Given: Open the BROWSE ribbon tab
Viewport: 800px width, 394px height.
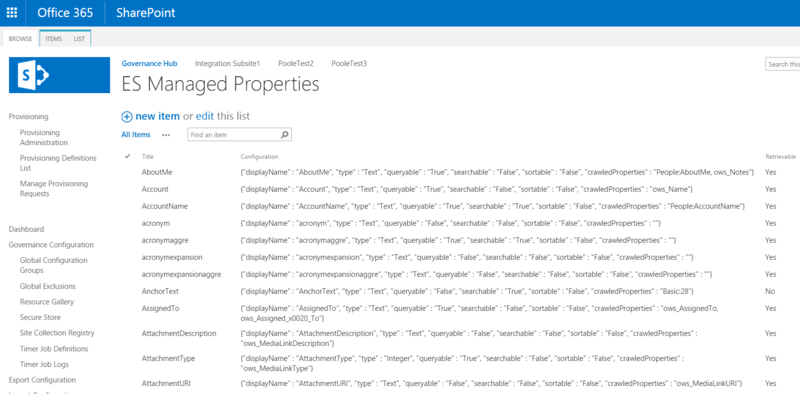Looking at the screenshot, I should [20, 39].
